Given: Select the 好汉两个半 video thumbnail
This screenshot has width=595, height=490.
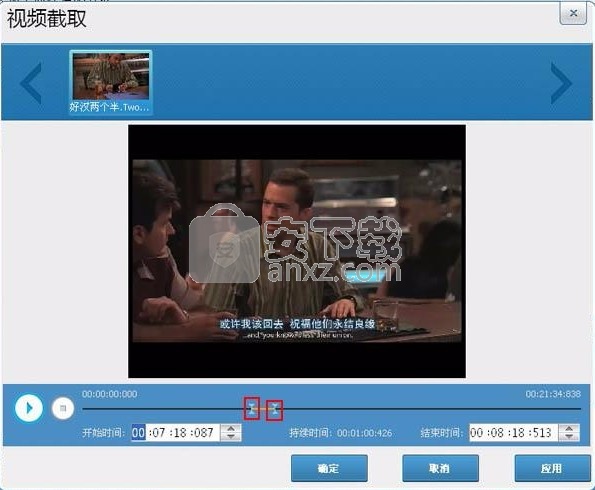Looking at the screenshot, I should [110, 82].
